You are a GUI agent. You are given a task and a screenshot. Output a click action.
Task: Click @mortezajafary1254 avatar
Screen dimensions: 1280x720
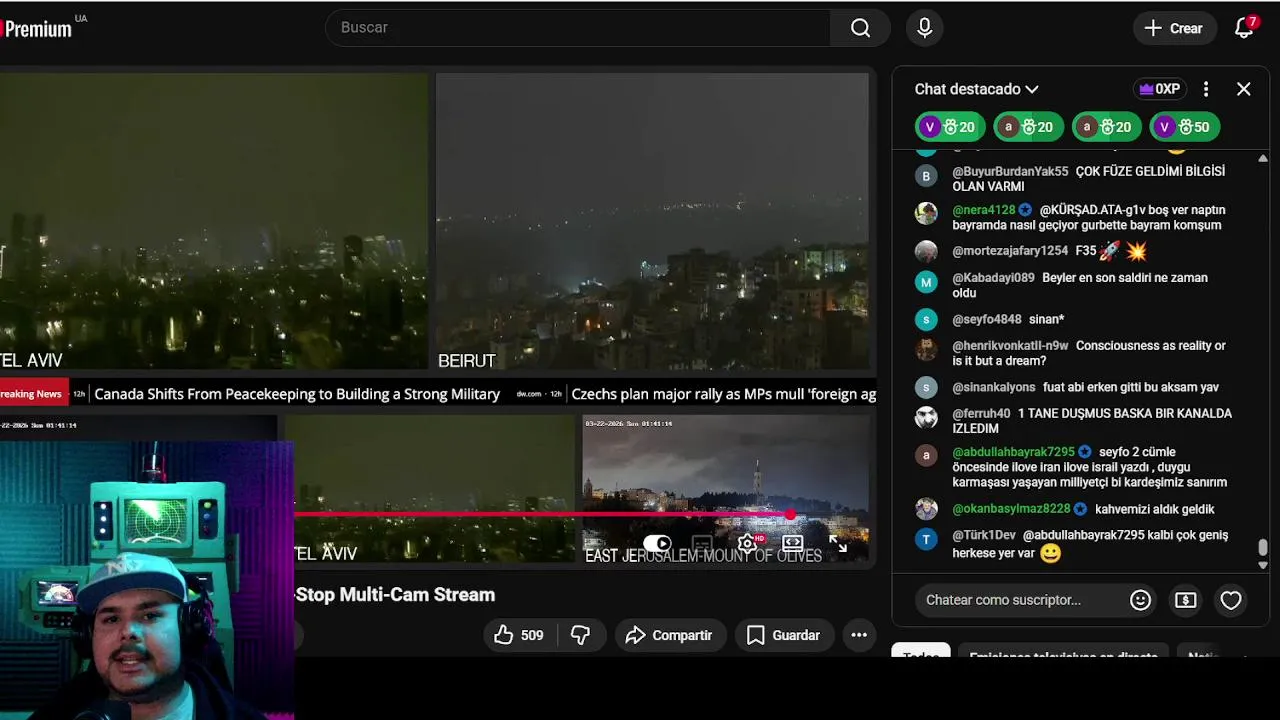[926, 251]
